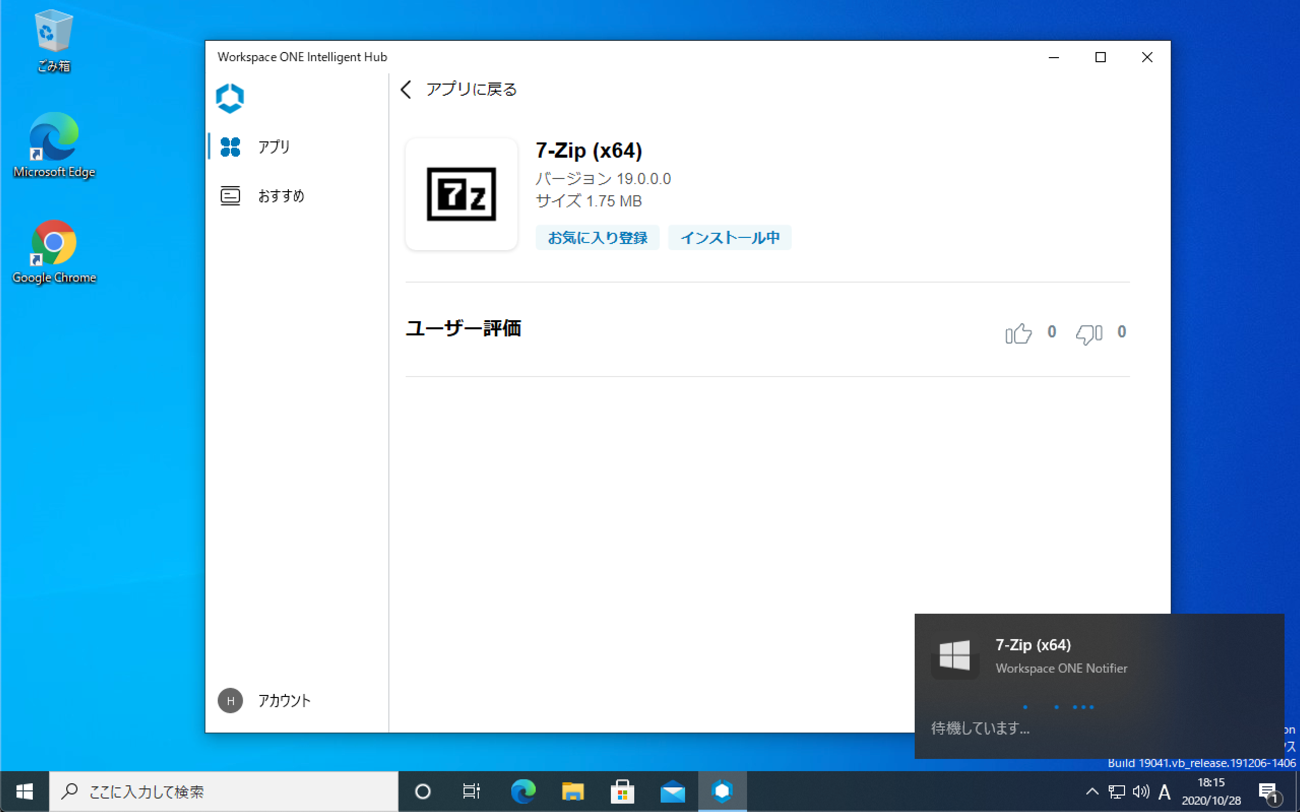This screenshot has width=1300, height=812.
Task: Click the taskbar search box
Action: [224, 791]
